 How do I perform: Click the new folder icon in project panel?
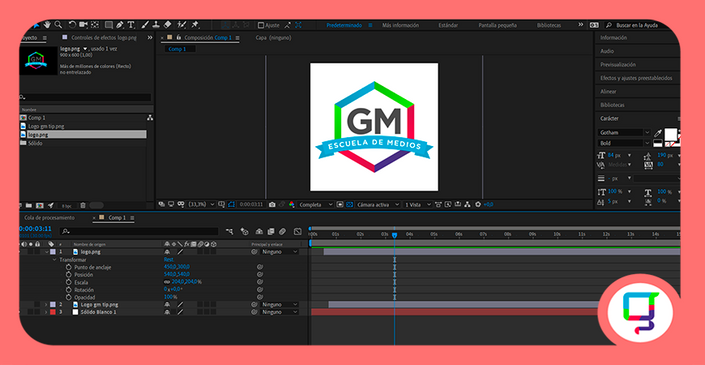pos(29,205)
